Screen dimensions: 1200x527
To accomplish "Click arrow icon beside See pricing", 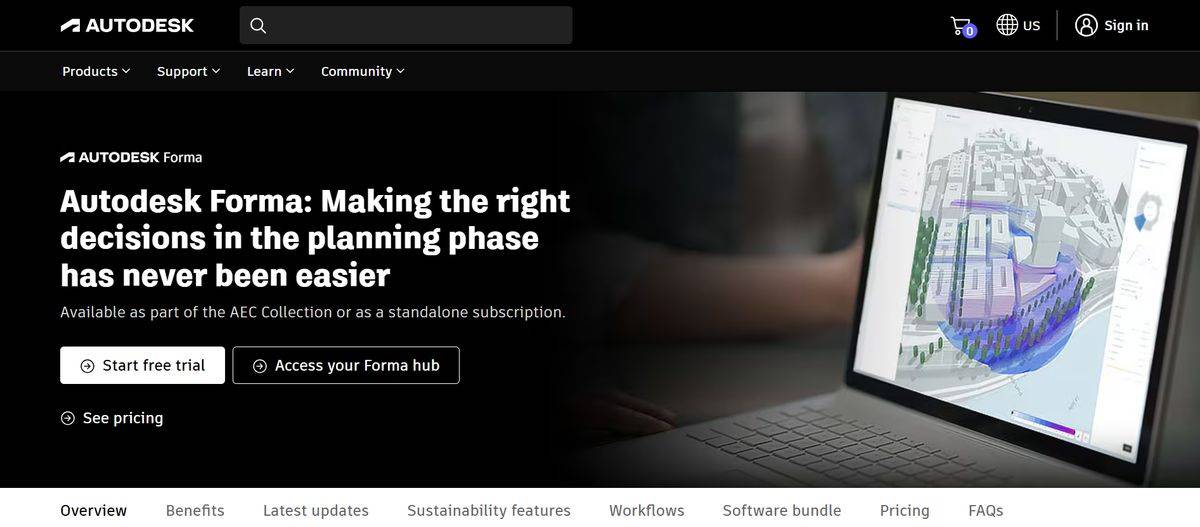I will tap(68, 418).
